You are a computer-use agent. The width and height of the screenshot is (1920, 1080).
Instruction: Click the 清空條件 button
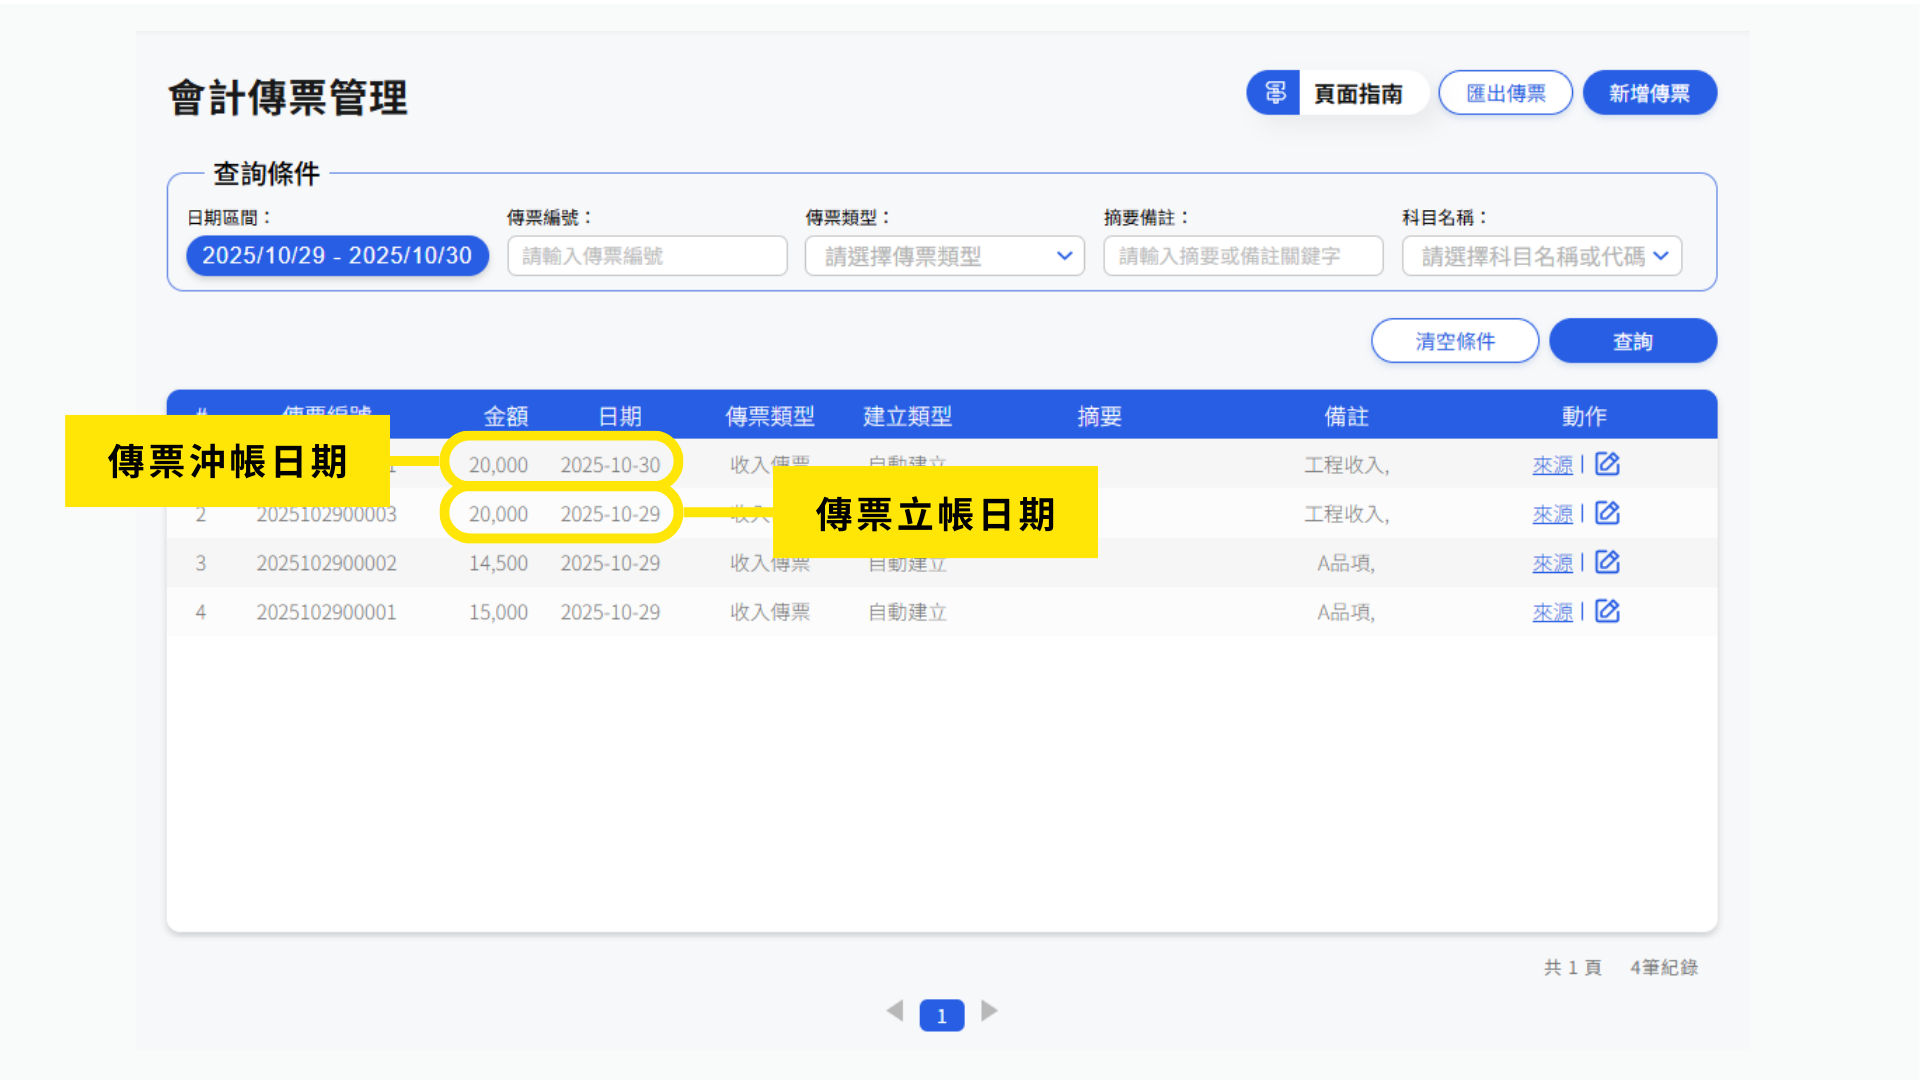coord(1454,341)
